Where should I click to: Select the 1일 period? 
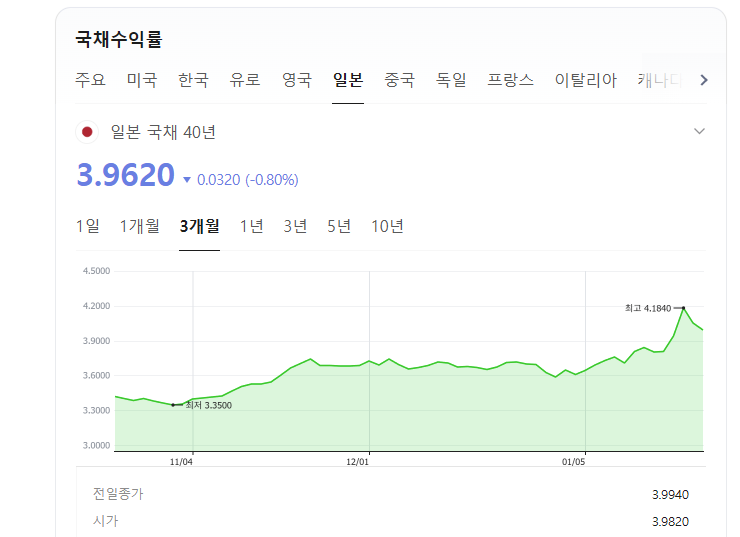coord(88,226)
